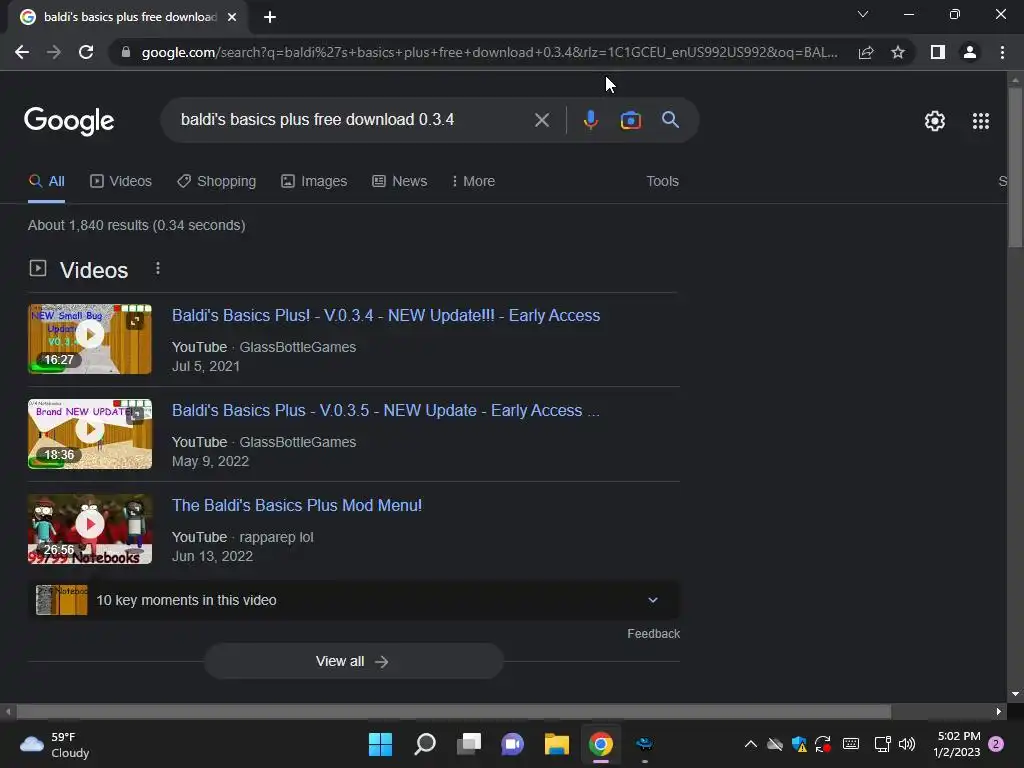Open the More search filters menu
The image size is (1024, 768).
(473, 182)
